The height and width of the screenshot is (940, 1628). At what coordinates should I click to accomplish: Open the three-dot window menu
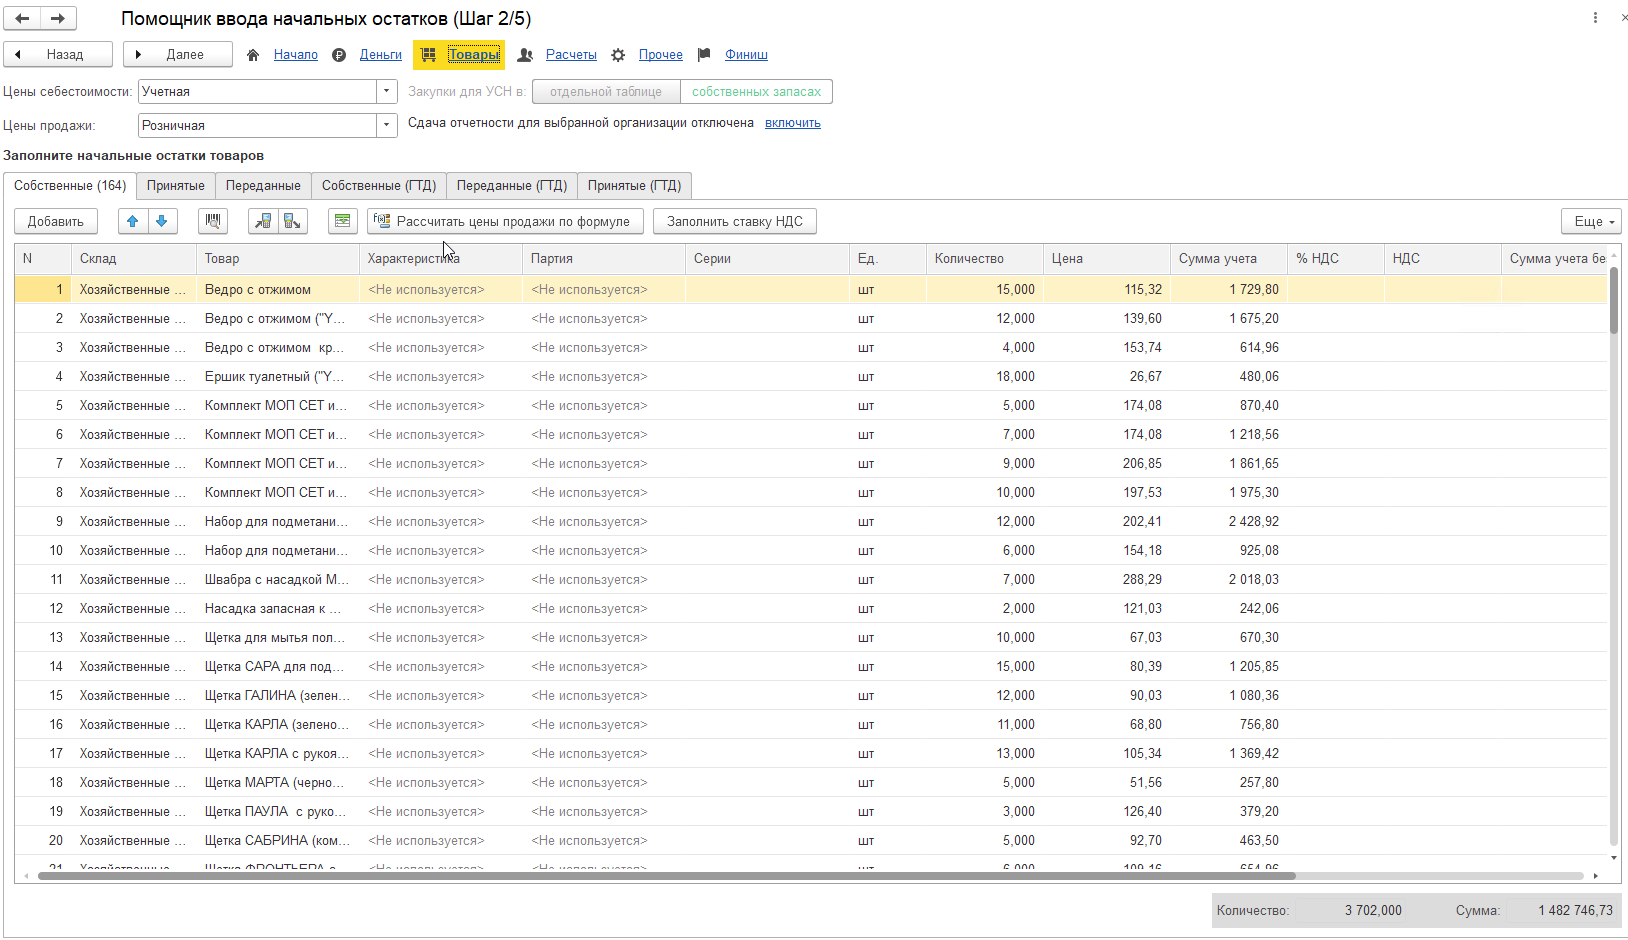click(x=1595, y=18)
